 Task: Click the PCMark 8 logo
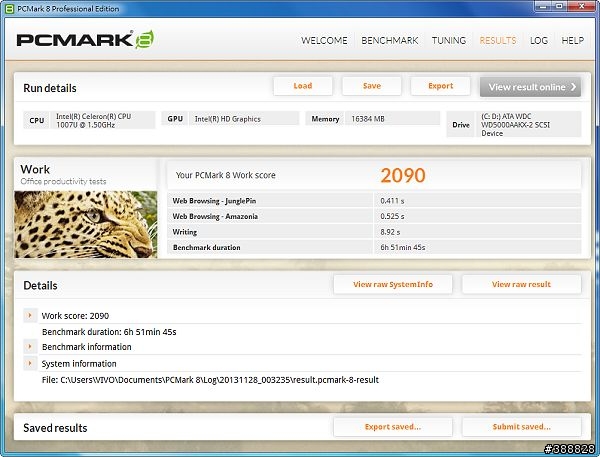pos(85,39)
